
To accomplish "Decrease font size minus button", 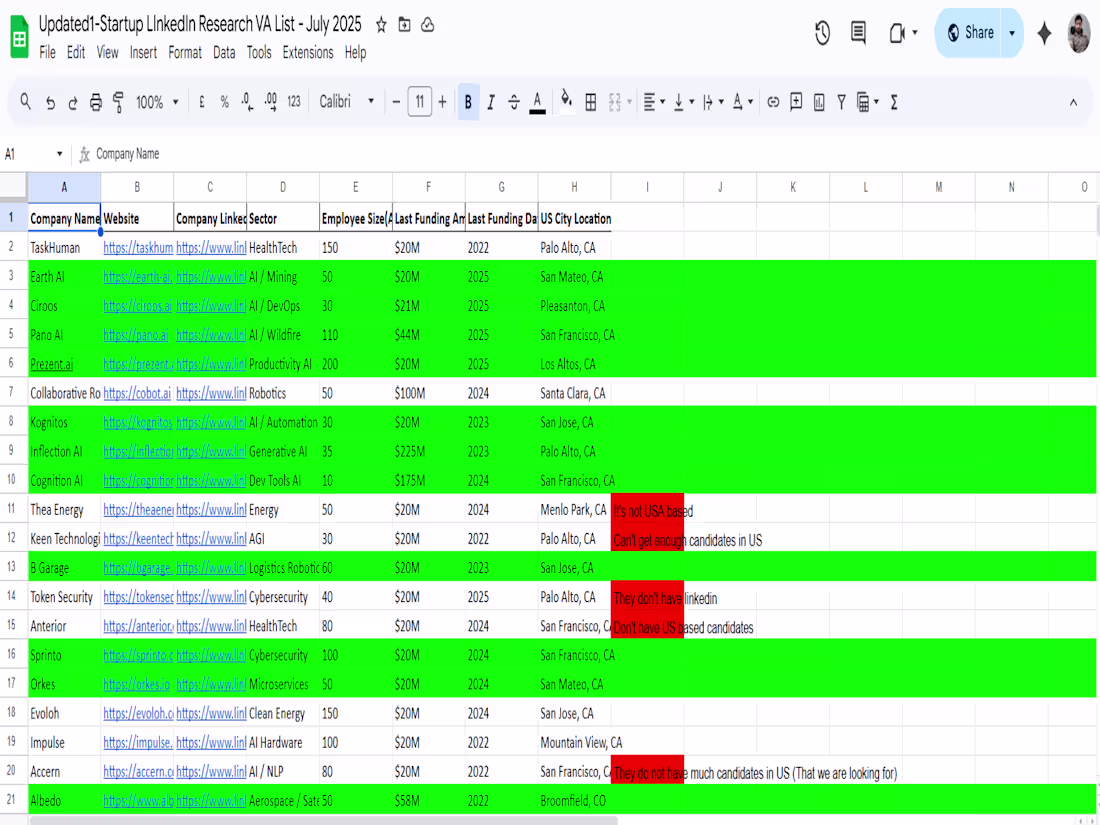I will click(396, 102).
